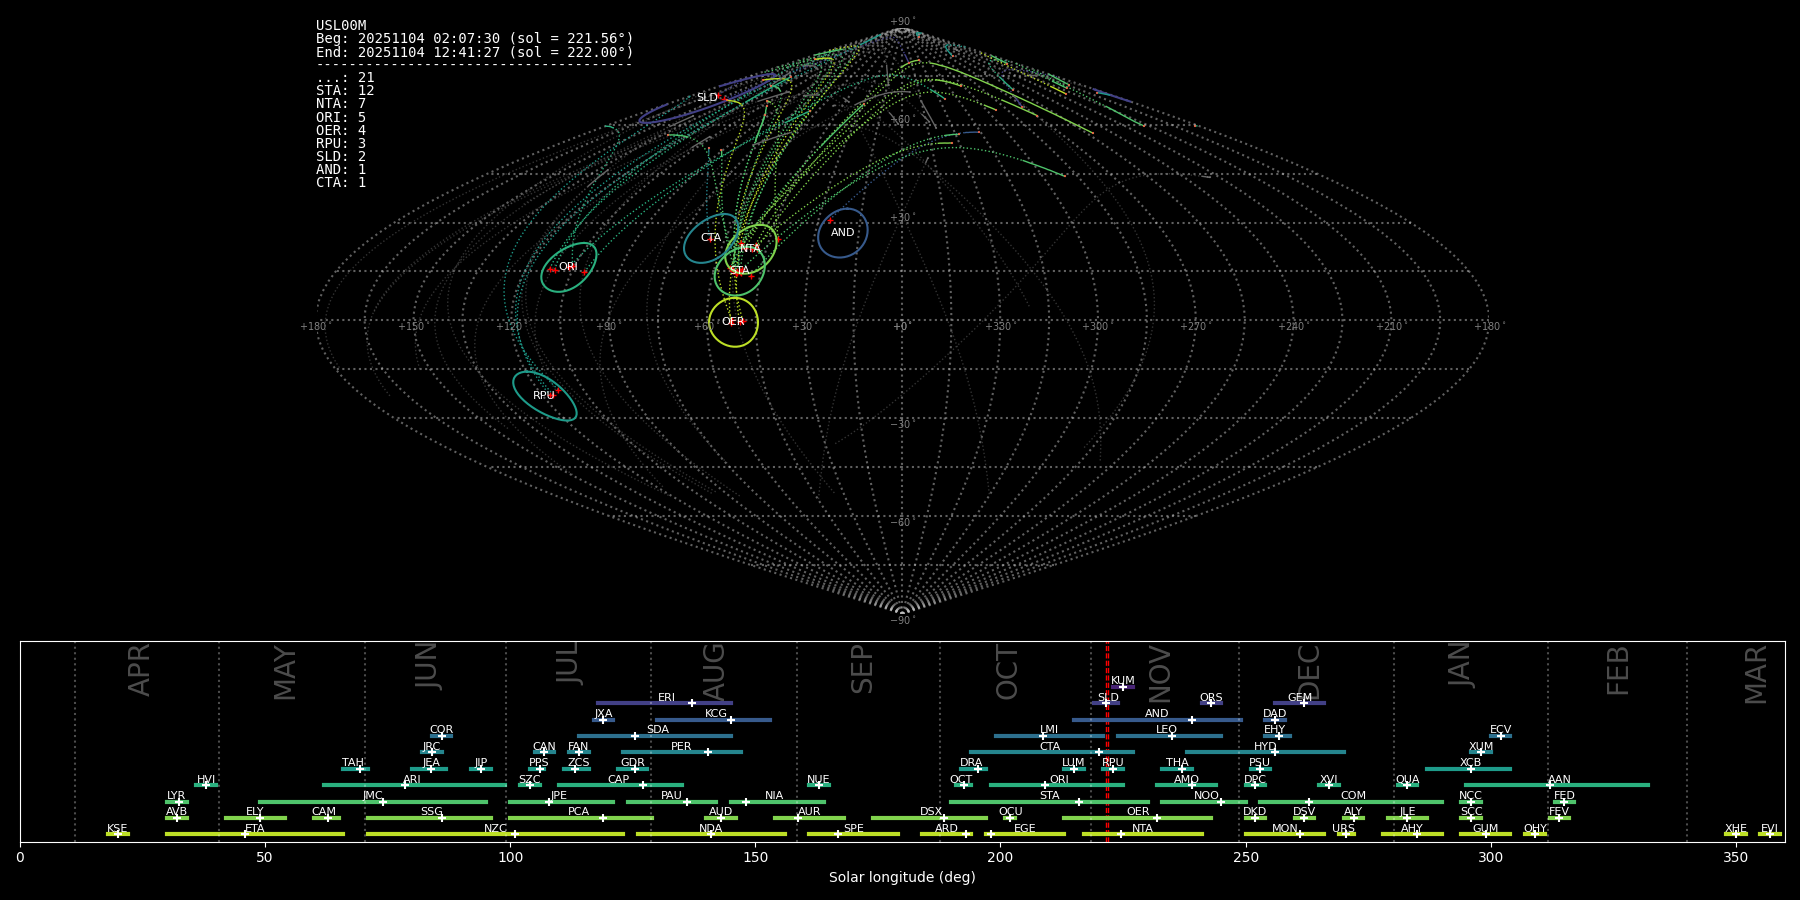Select the "ORI: 5" legend entry
This screenshot has height=900, width=1800.
(x=341, y=118)
